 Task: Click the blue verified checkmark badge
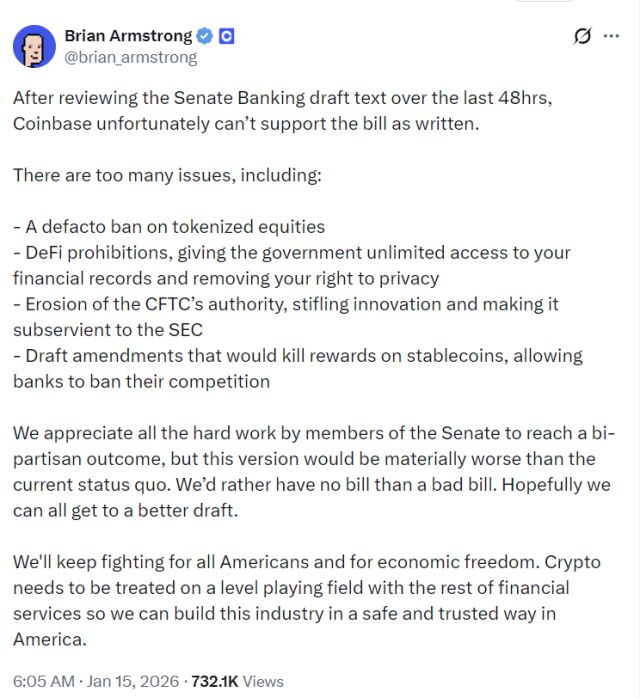(206, 36)
